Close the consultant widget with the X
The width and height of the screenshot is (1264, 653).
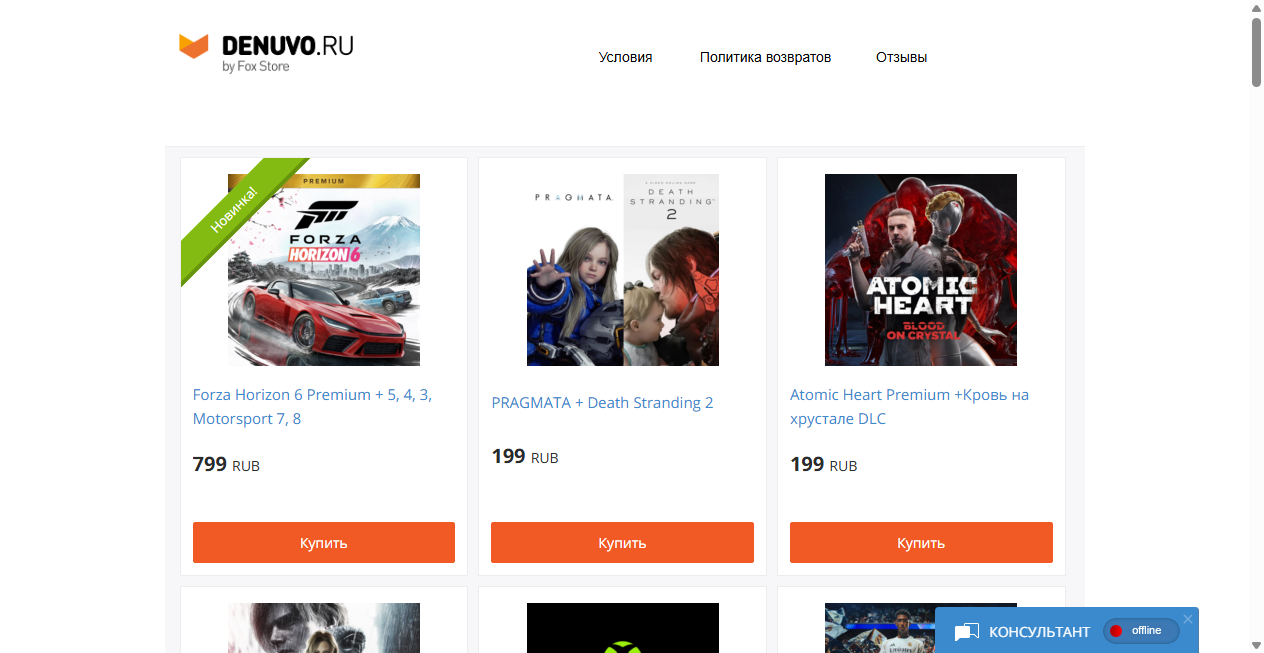1188,619
